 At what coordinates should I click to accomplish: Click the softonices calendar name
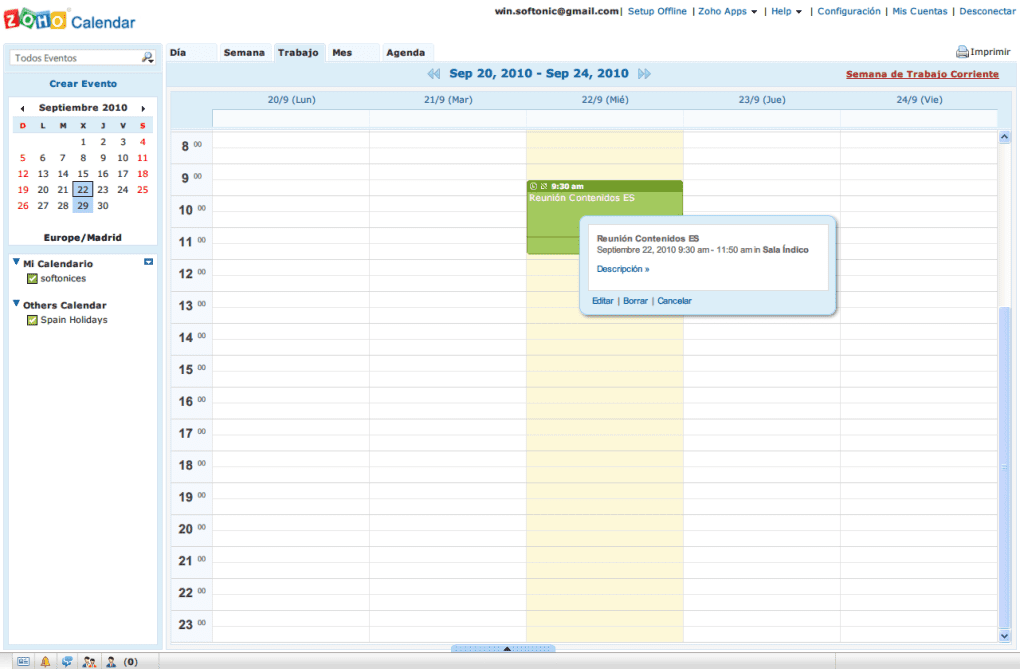pyautogui.click(x=63, y=279)
